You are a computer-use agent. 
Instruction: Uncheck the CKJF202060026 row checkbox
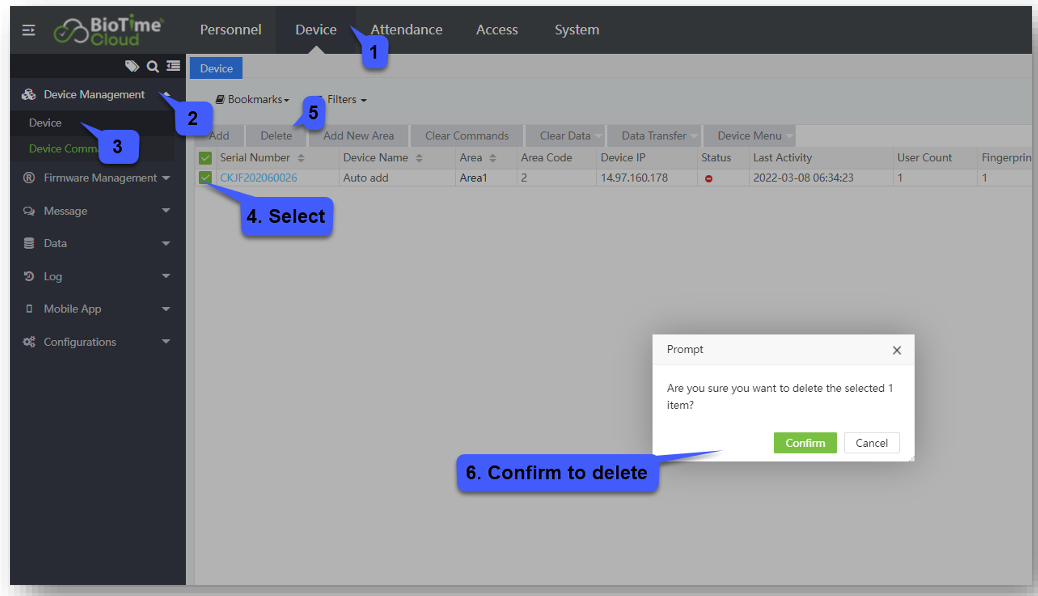point(205,178)
